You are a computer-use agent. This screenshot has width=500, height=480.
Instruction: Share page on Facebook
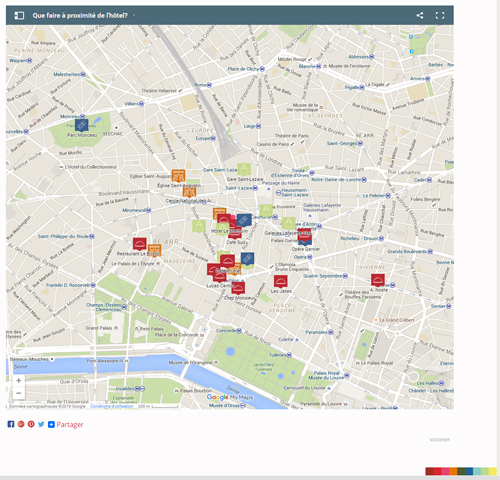11,424
